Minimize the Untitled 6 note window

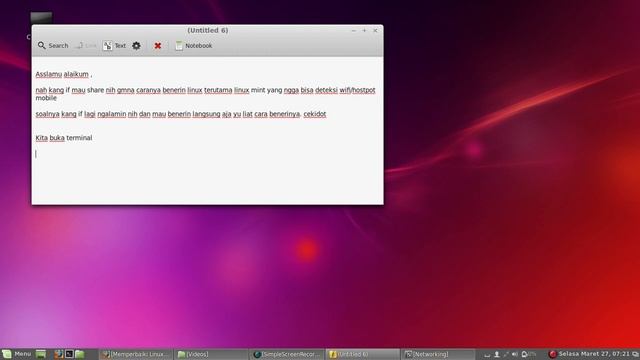click(354, 31)
